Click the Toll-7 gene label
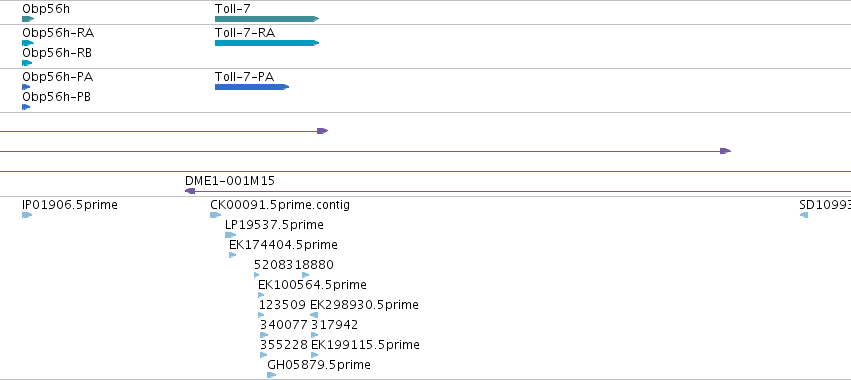Image resolution: width=851 pixels, height=380 pixels. 233,9
